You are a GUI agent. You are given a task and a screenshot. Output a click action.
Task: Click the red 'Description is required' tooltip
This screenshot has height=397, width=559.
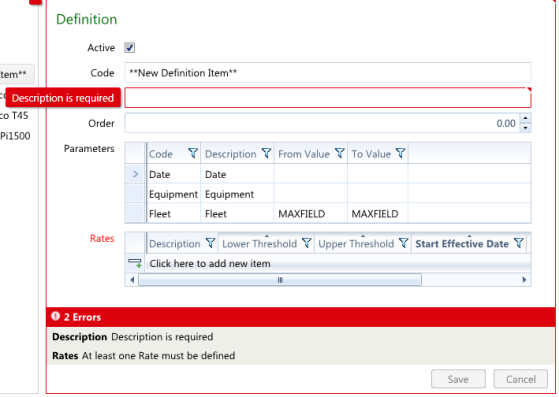(x=63, y=98)
